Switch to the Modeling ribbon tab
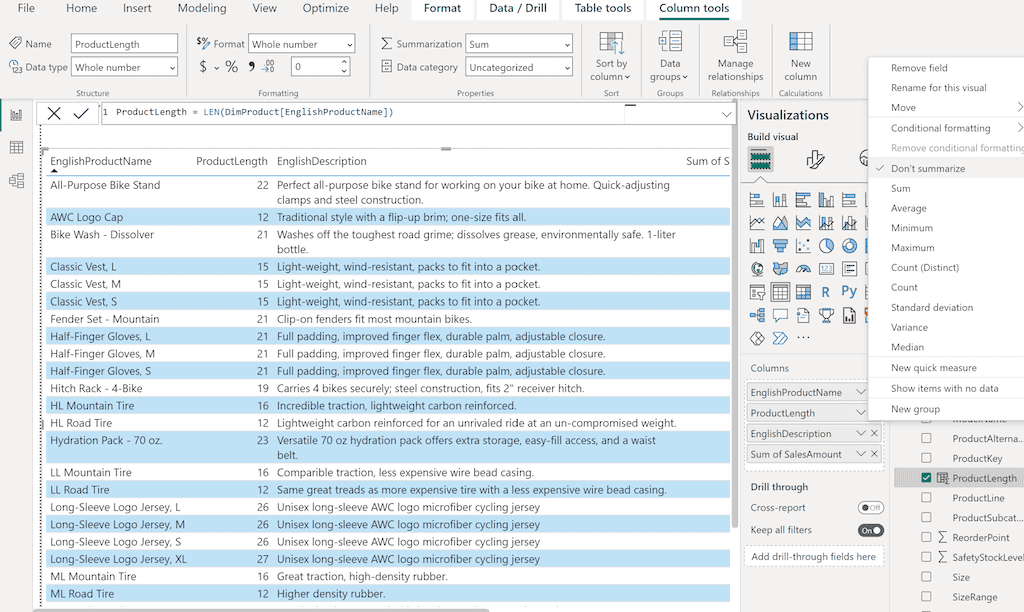The width and height of the screenshot is (1024, 612). click(x=202, y=8)
